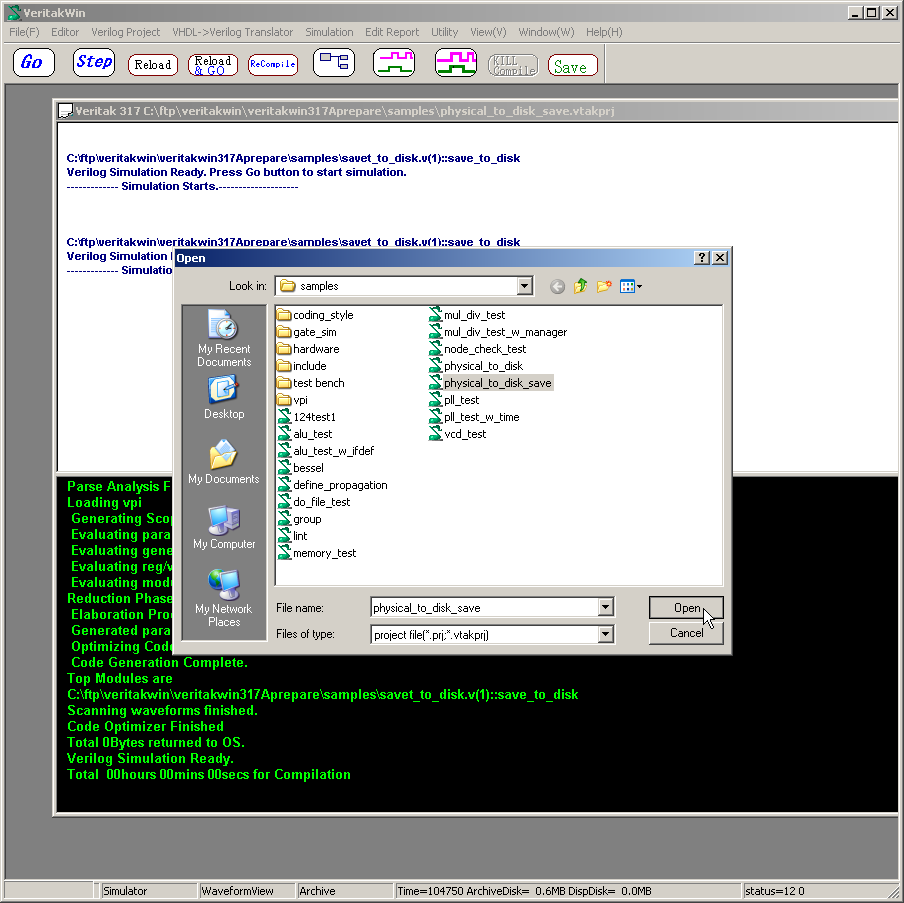Go to Desktop in places bar
The height and width of the screenshot is (903, 904).
coord(224,398)
